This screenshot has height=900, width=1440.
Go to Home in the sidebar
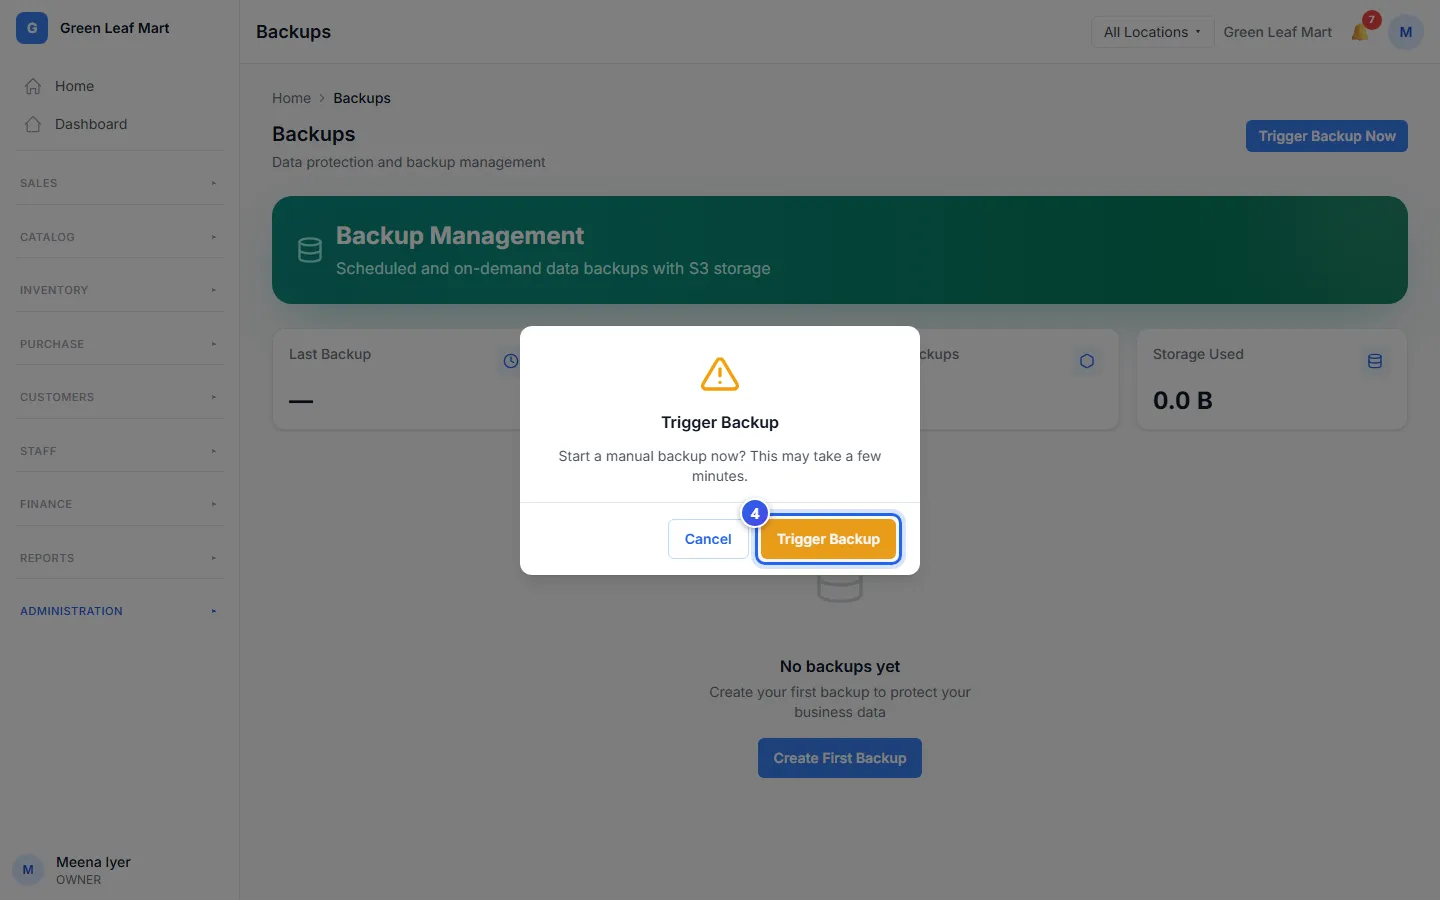click(119, 86)
